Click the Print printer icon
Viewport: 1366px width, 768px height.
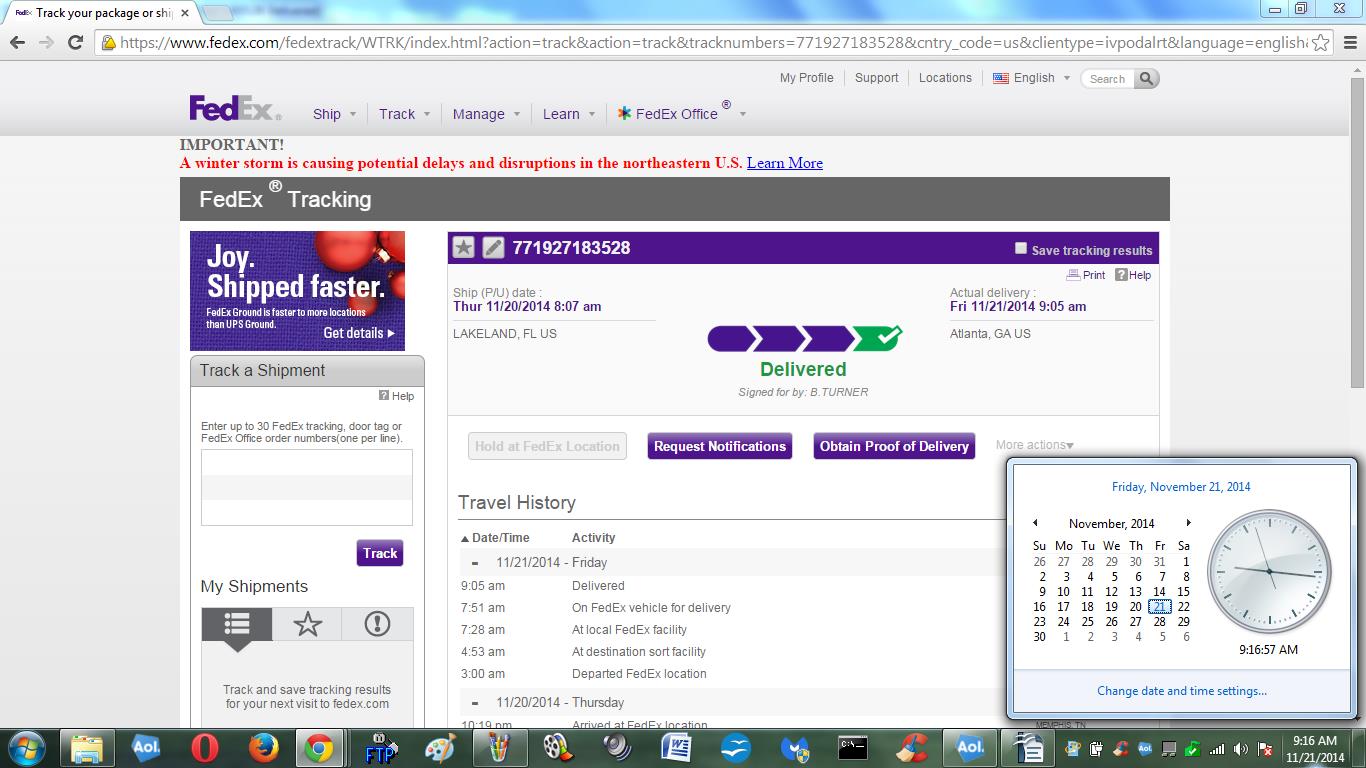(x=1073, y=275)
